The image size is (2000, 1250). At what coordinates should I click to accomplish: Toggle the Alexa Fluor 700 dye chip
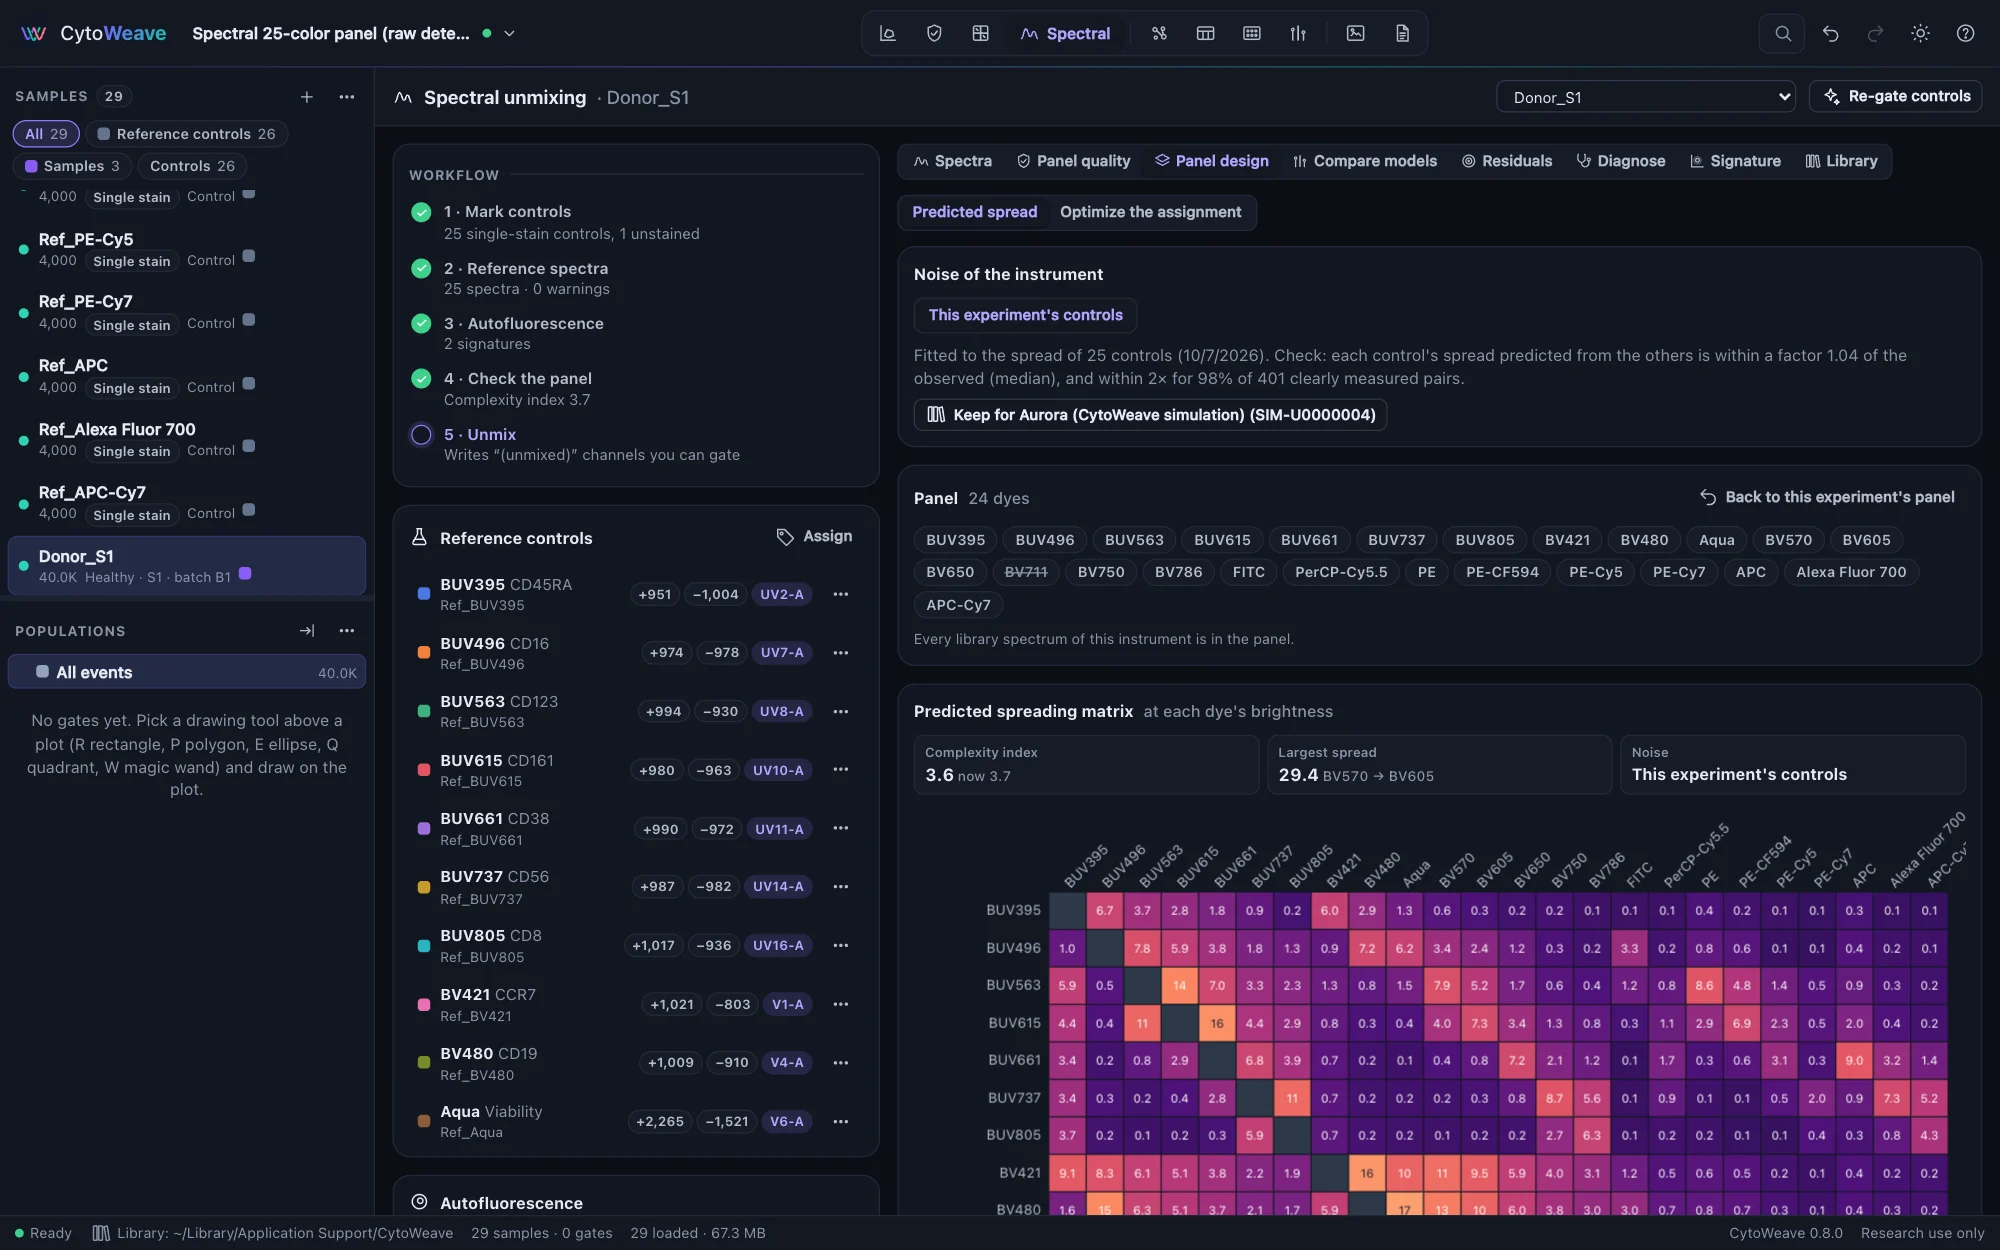tap(1851, 572)
